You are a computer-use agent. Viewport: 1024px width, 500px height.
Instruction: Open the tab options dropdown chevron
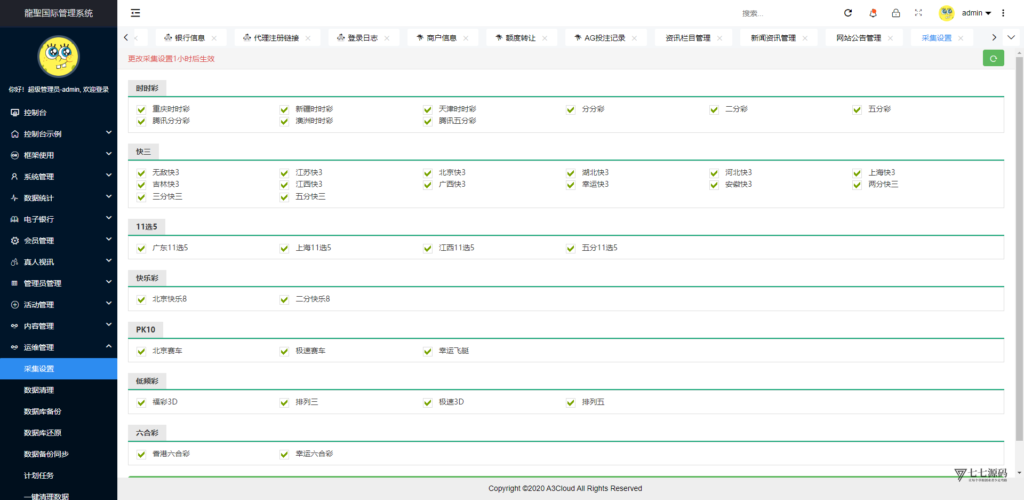pos(1012,37)
